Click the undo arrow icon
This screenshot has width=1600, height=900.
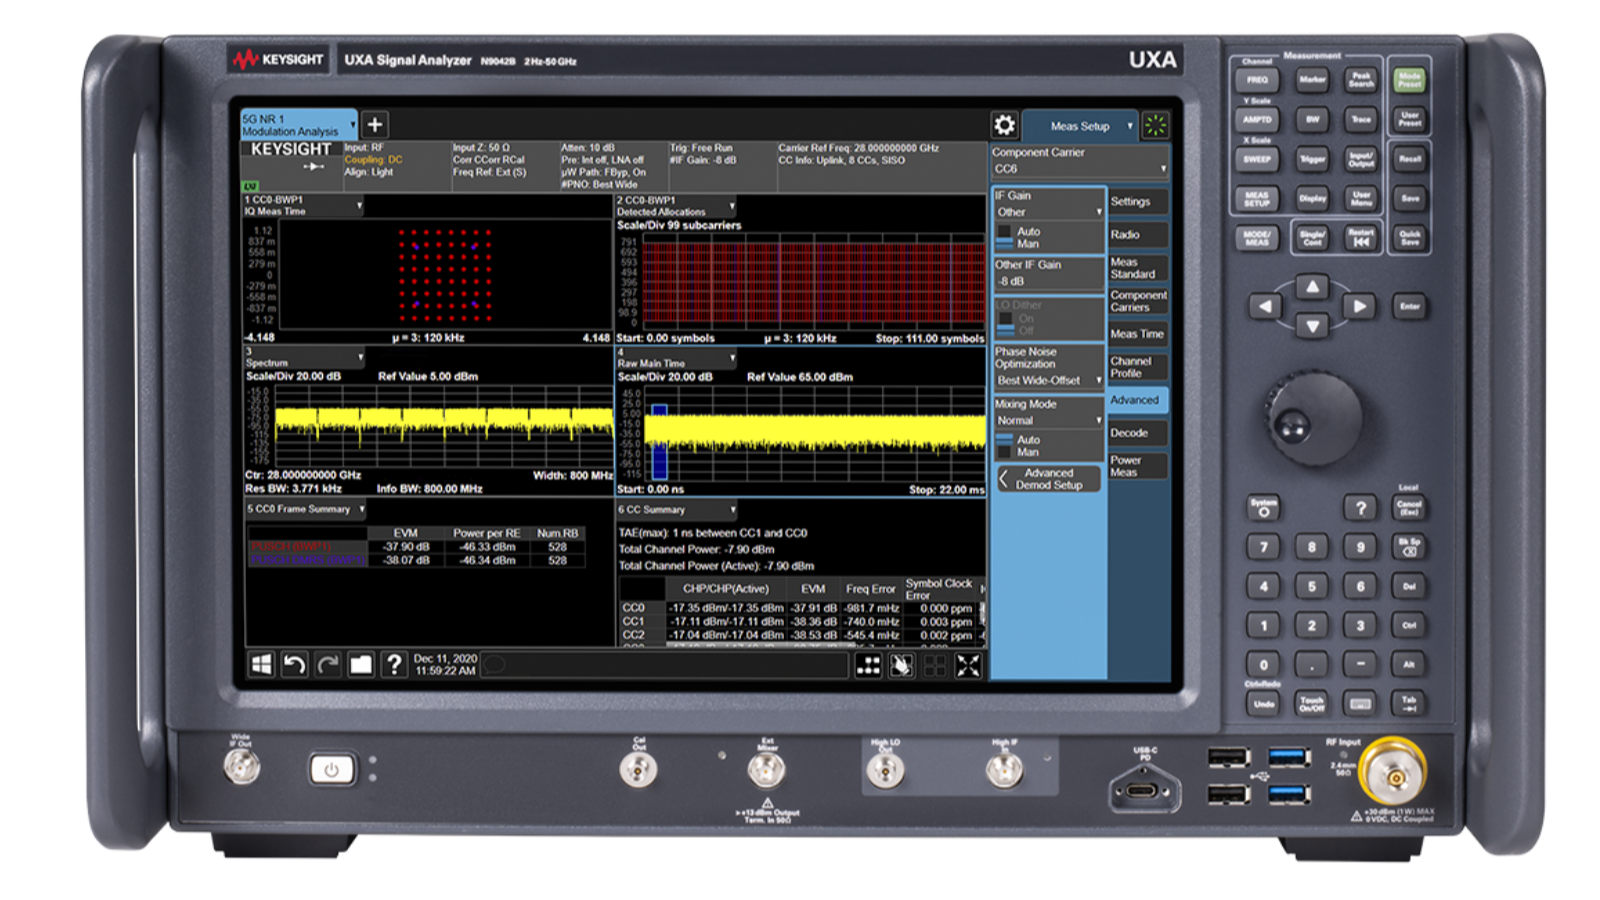pos(294,665)
